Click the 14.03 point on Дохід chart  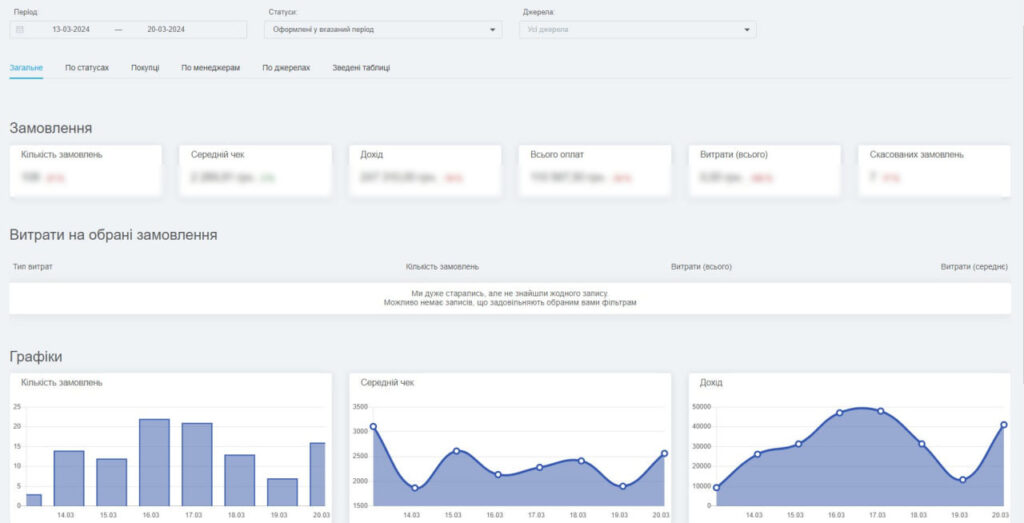757,454
